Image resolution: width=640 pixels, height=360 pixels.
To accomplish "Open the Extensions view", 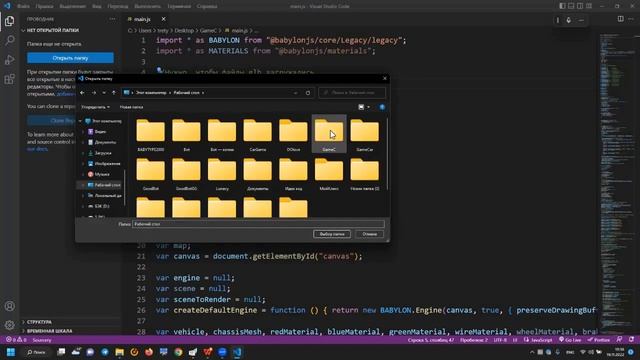I will point(9,79).
